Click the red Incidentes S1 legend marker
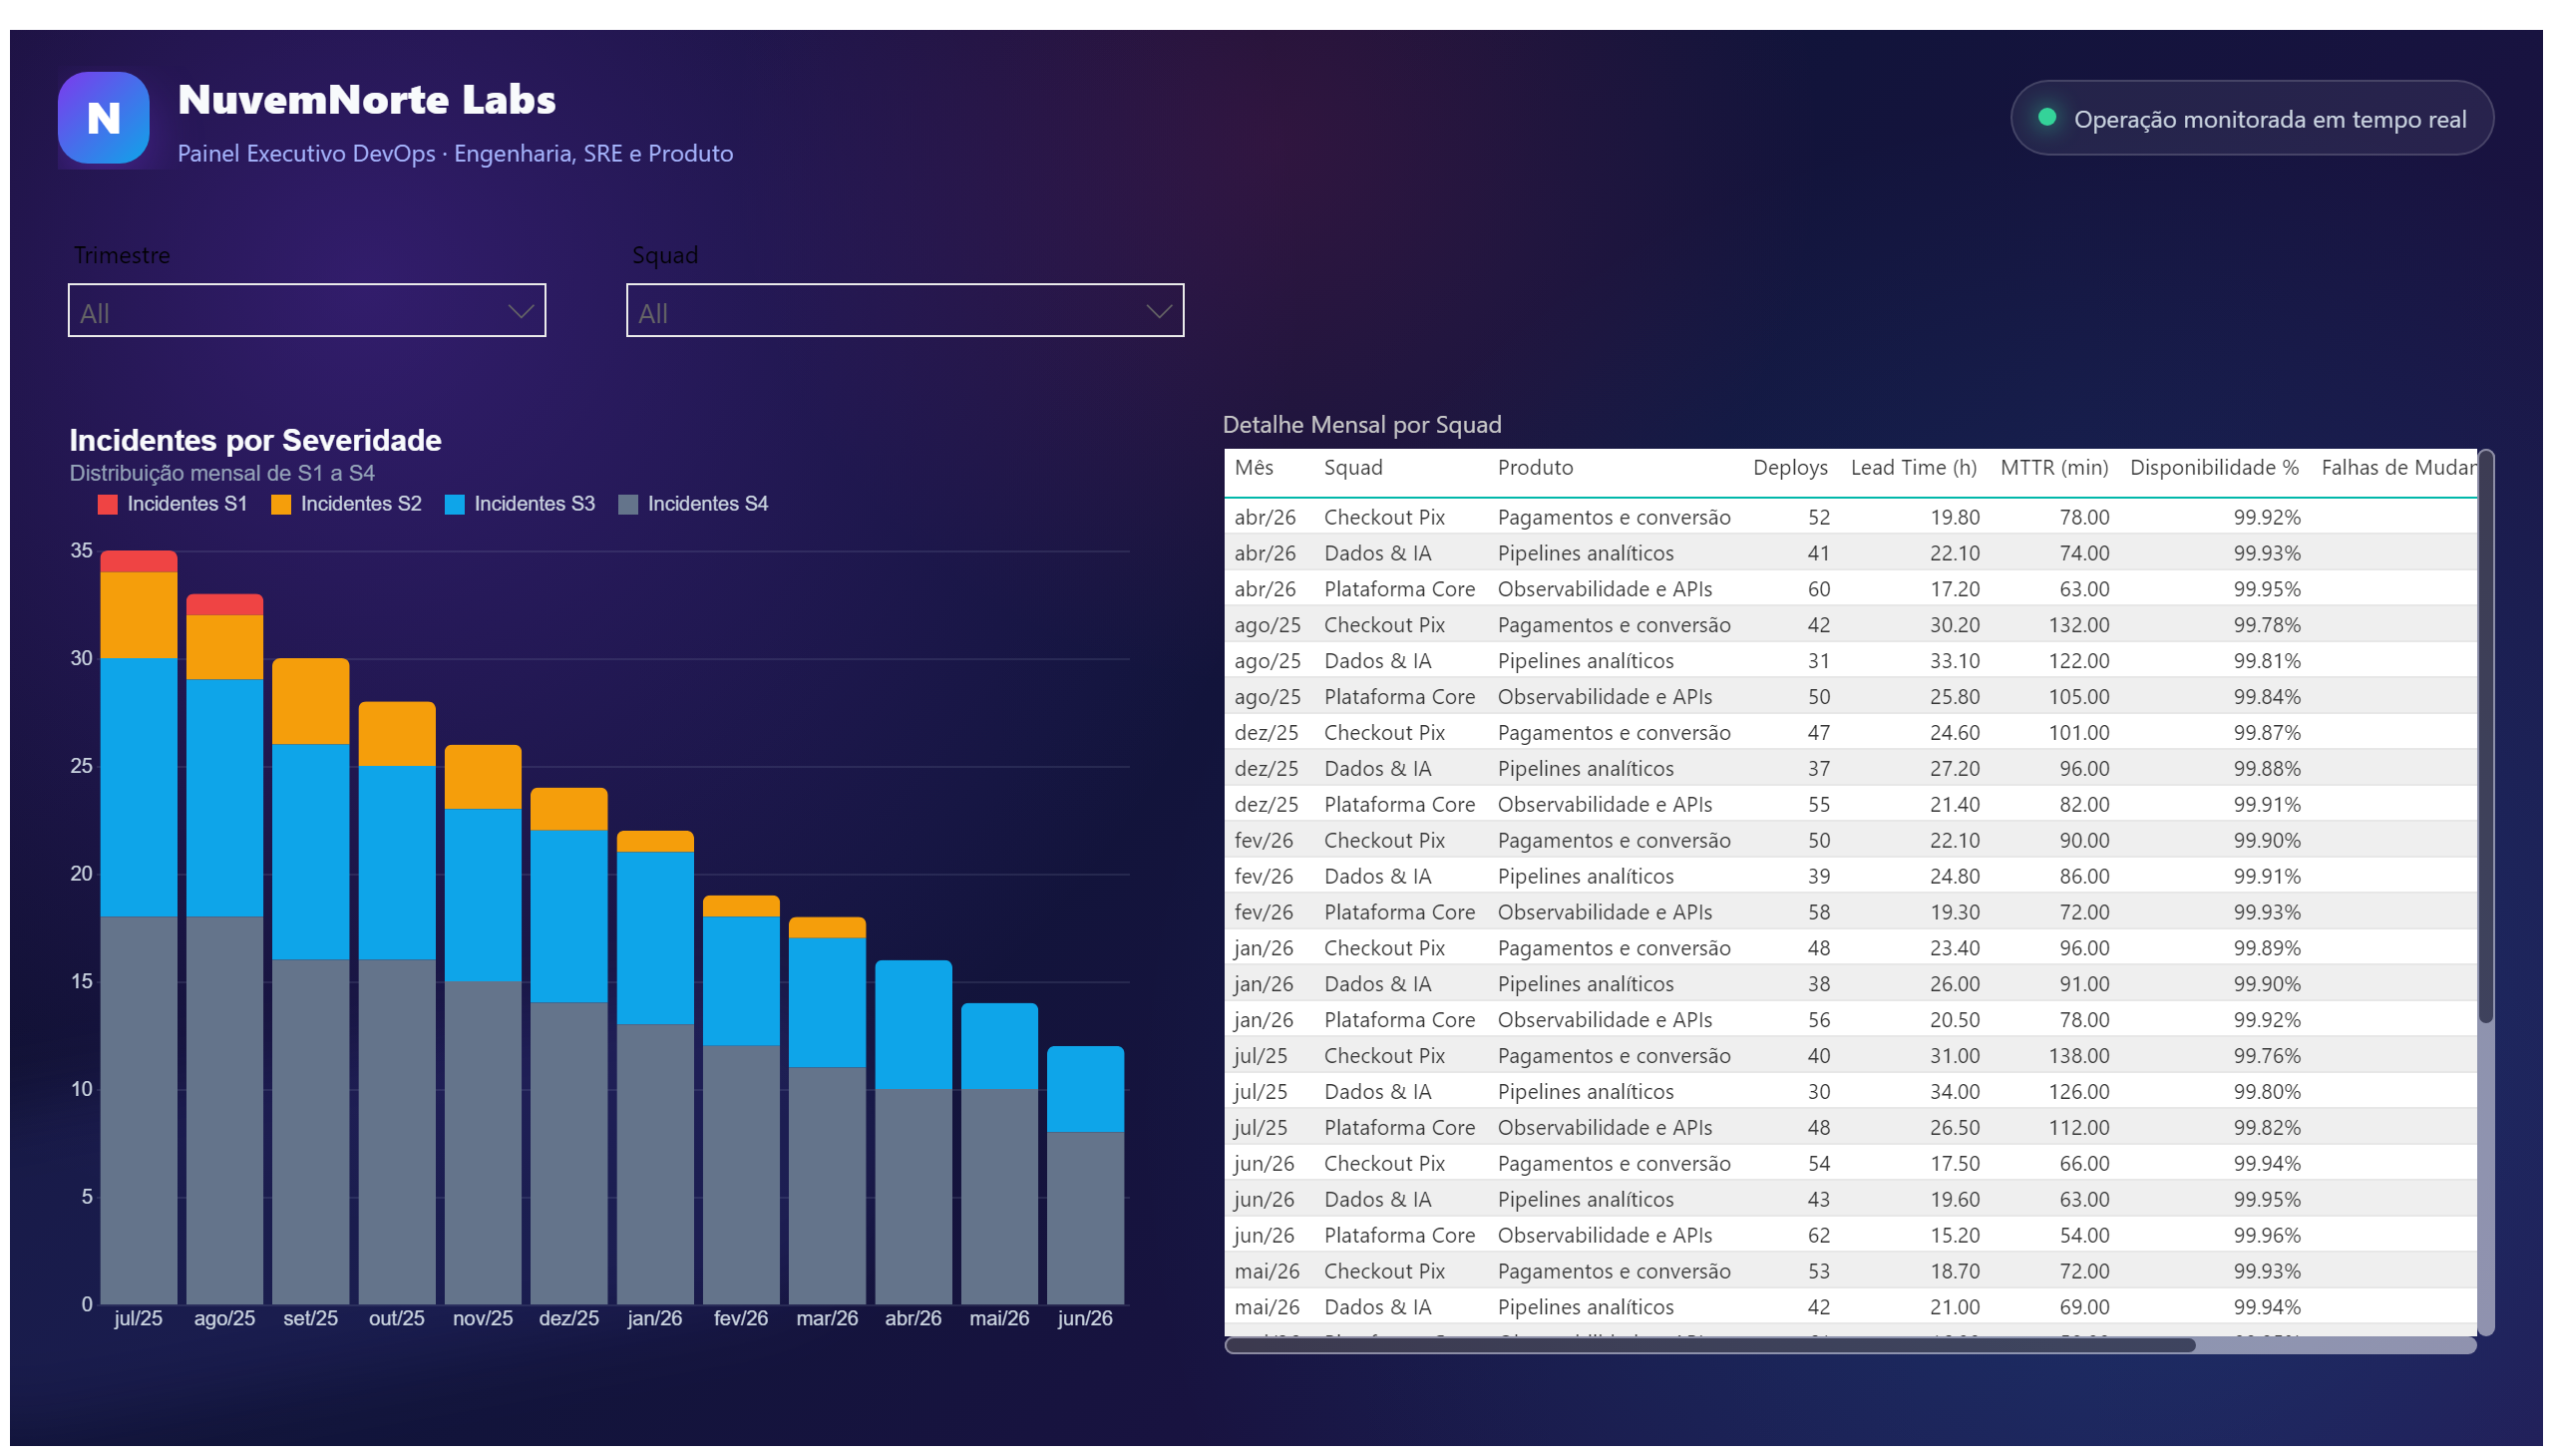The height and width of the screenshot is (1456, 2553). tap(107, 504)
